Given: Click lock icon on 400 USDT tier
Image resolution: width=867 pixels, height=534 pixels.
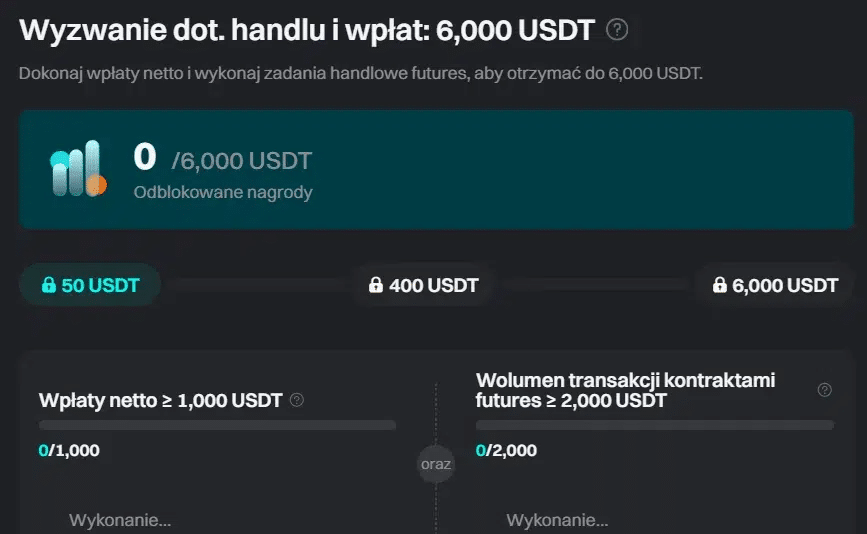Looking at the screenshot, I should (x=375, y=285).
